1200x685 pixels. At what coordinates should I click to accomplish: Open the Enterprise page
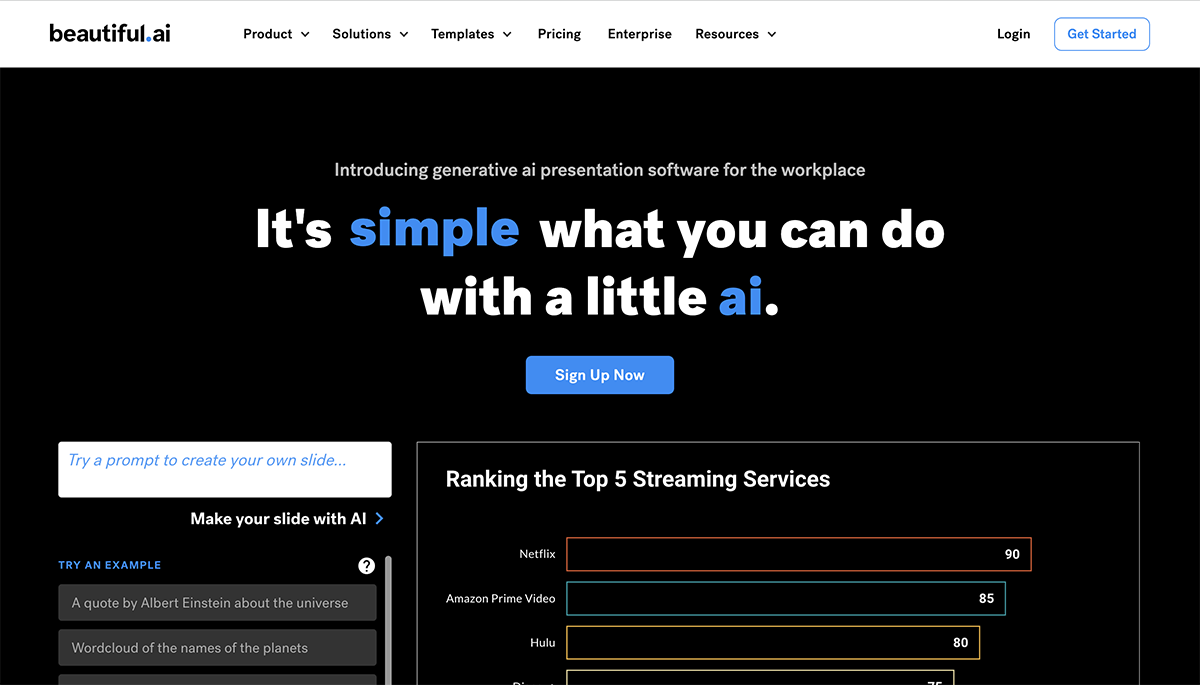click(640, 34)
